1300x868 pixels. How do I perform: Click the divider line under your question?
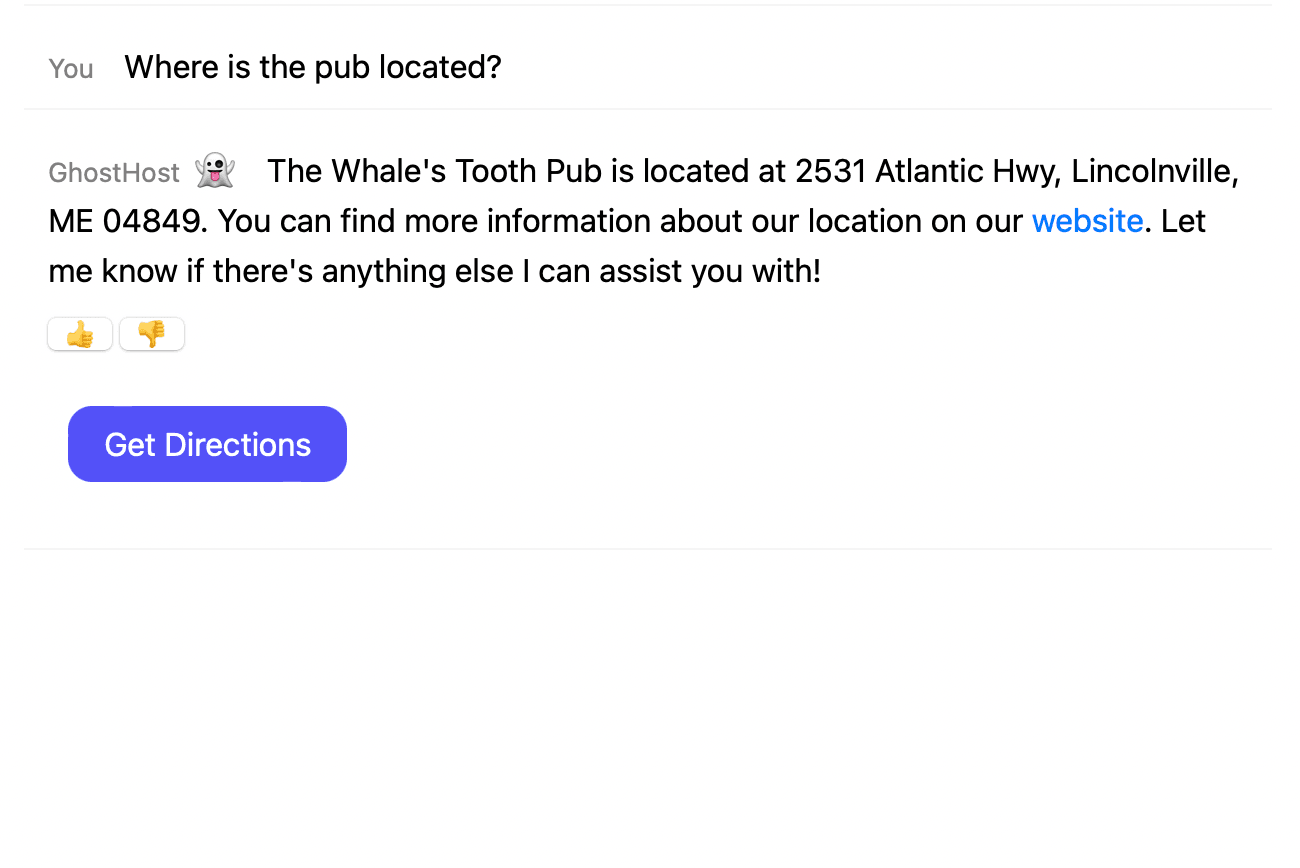648,108
